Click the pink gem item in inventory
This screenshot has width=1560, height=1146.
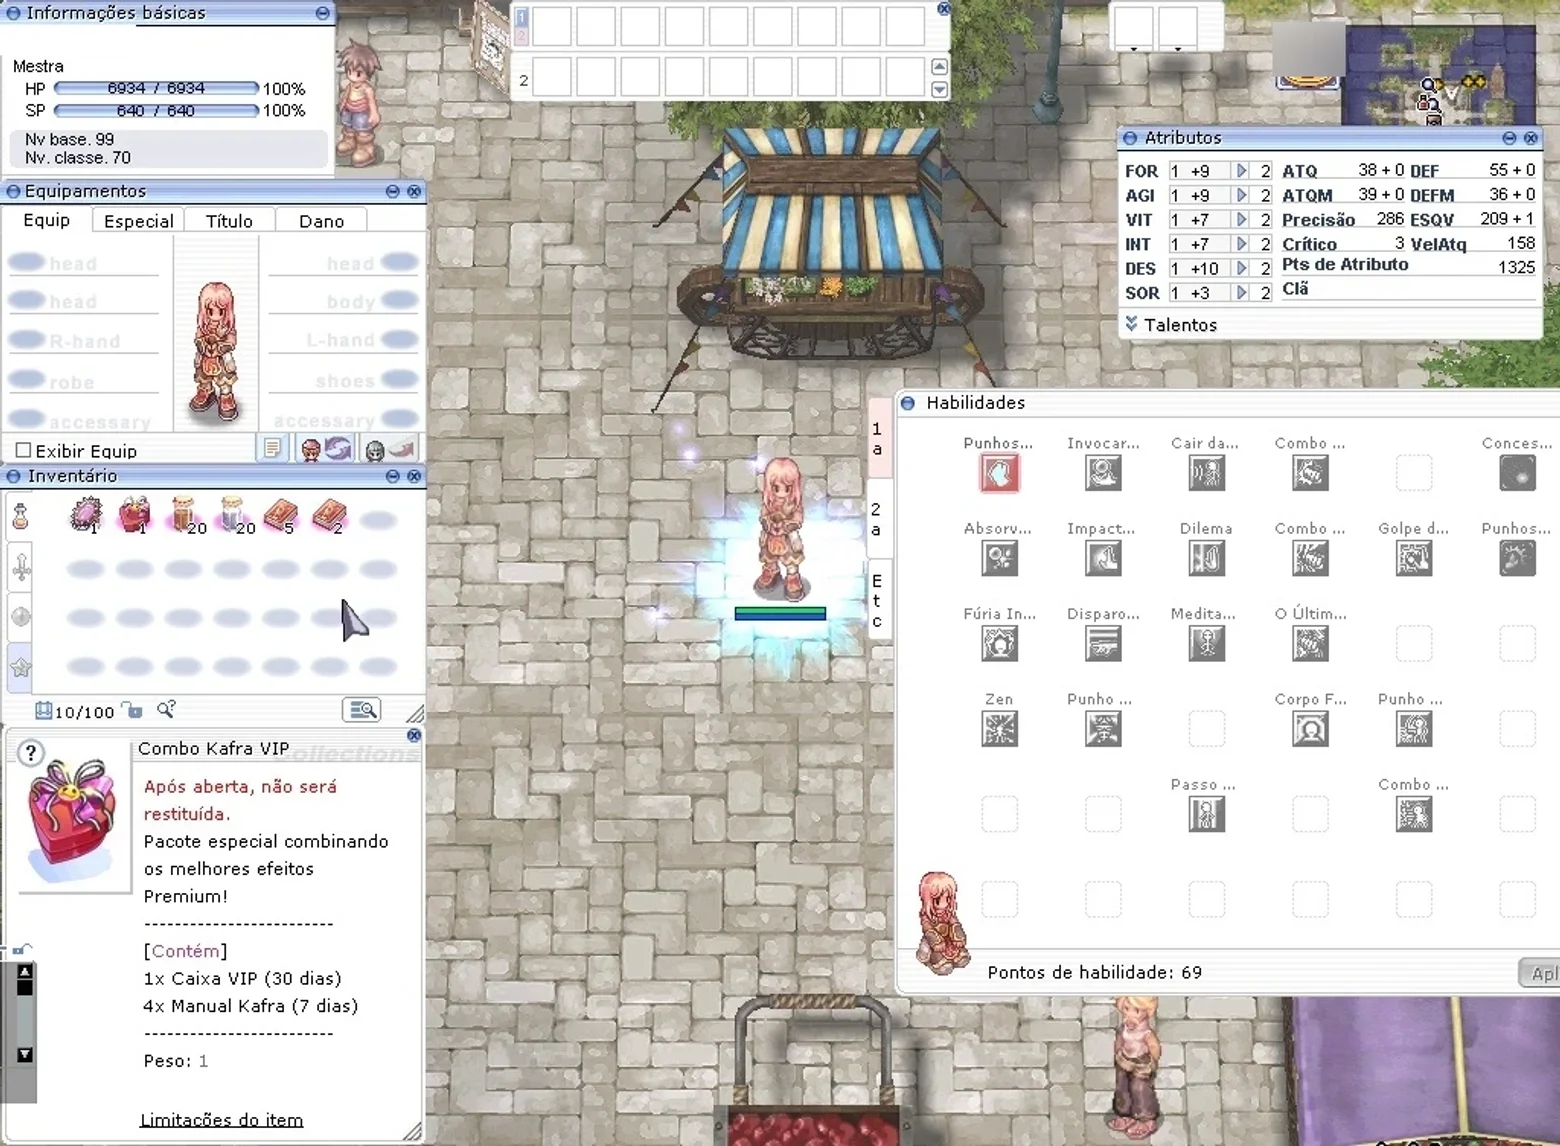pos(86,515)
